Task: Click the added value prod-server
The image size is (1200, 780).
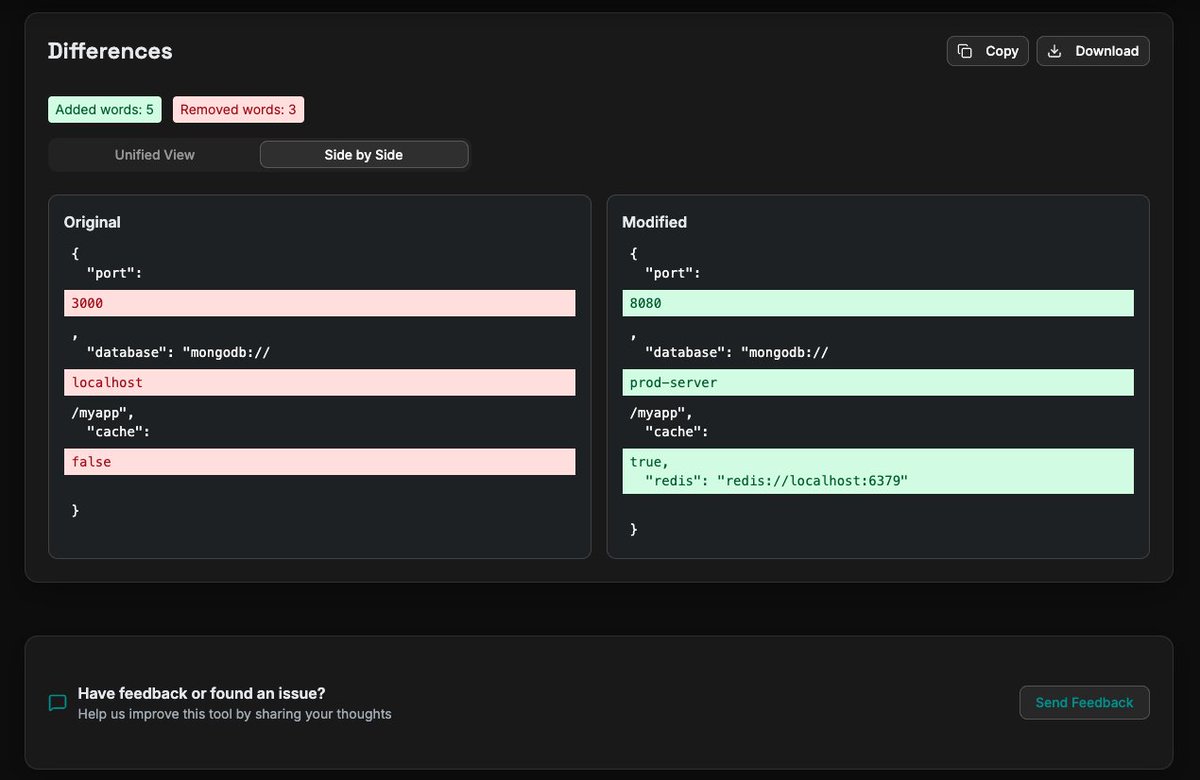Action: 878,382
